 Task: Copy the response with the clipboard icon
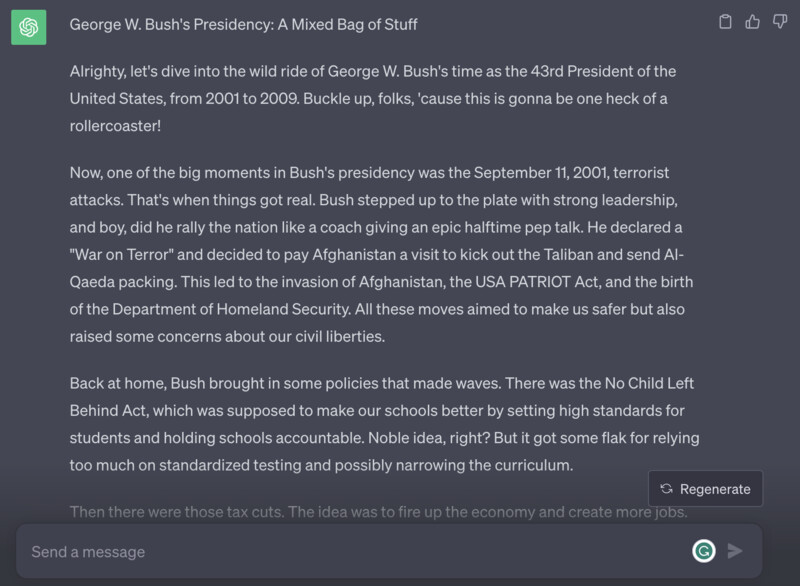click(x=725, y=22)
